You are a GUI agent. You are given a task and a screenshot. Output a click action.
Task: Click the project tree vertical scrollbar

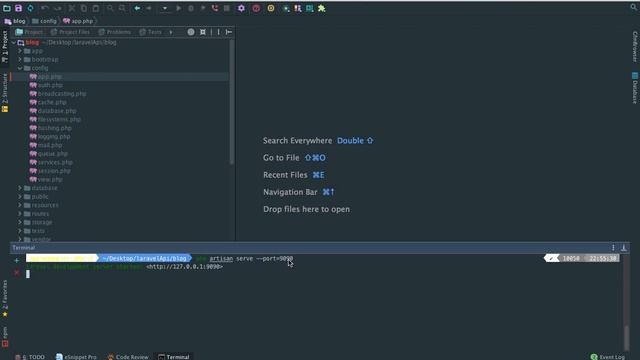click(231, 102)
